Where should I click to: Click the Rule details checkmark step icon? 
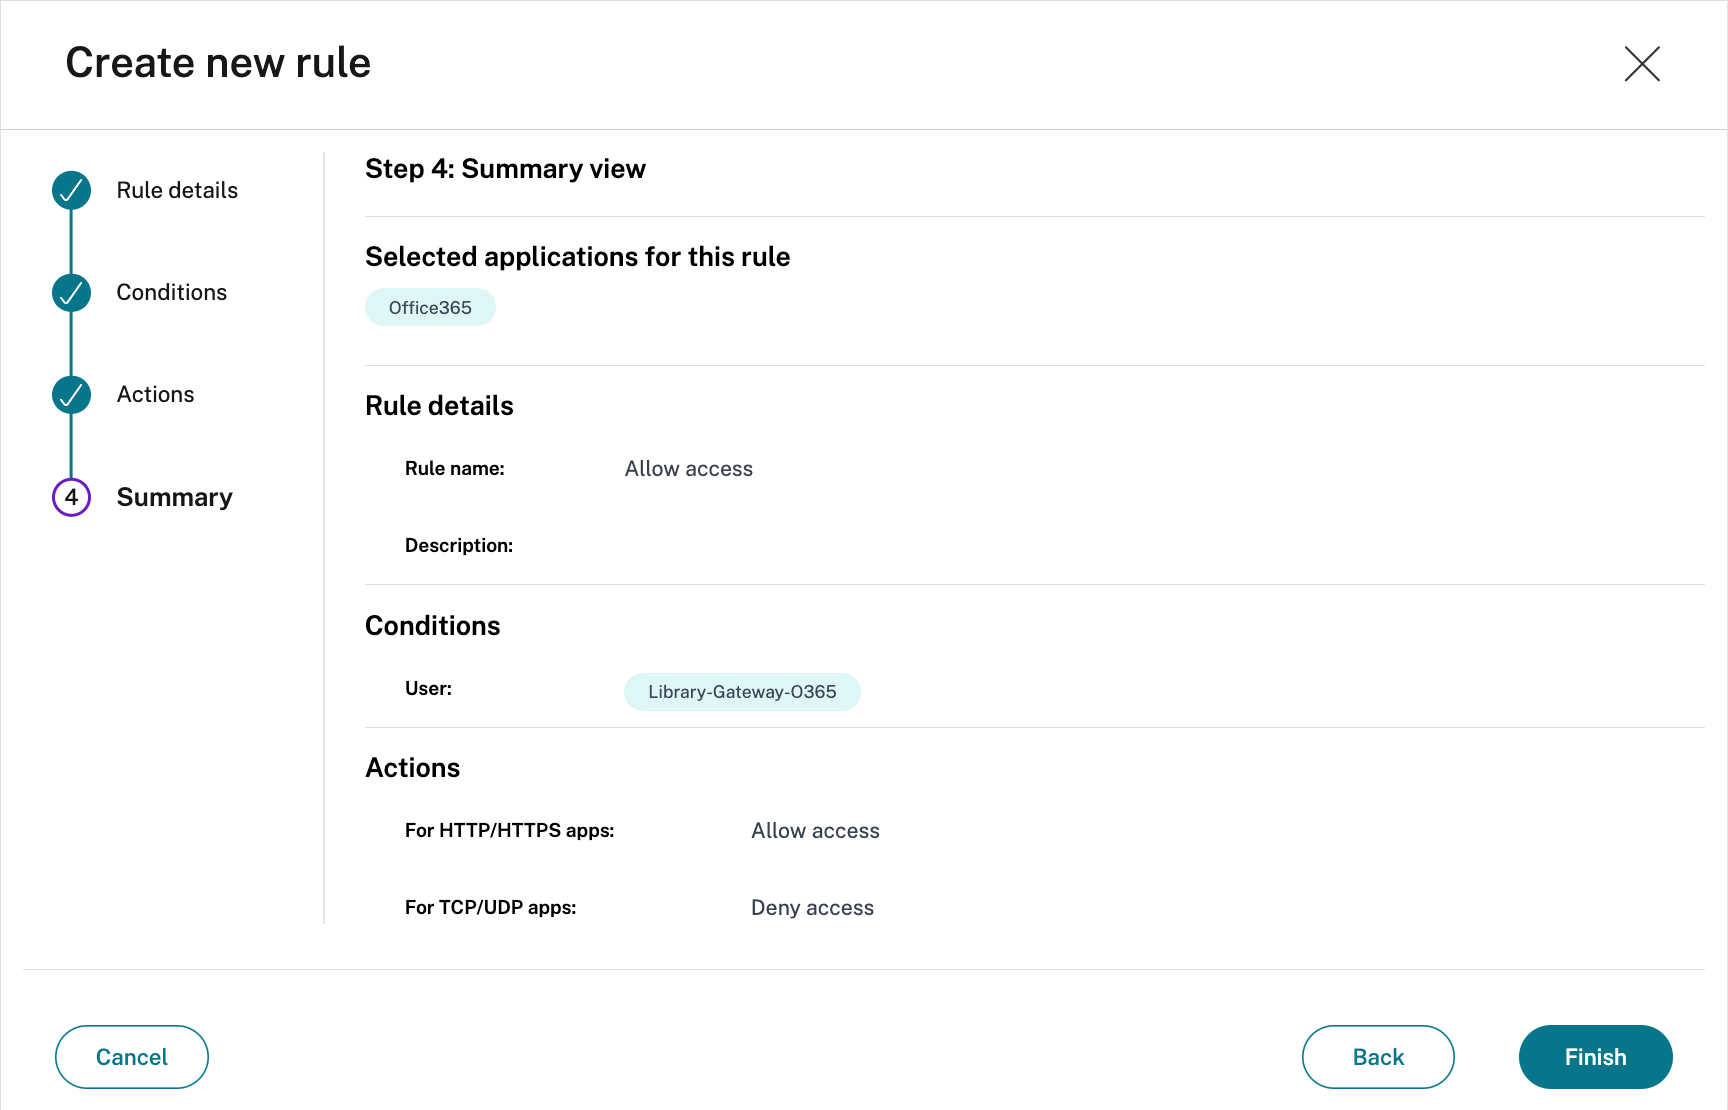click(71, 190)
